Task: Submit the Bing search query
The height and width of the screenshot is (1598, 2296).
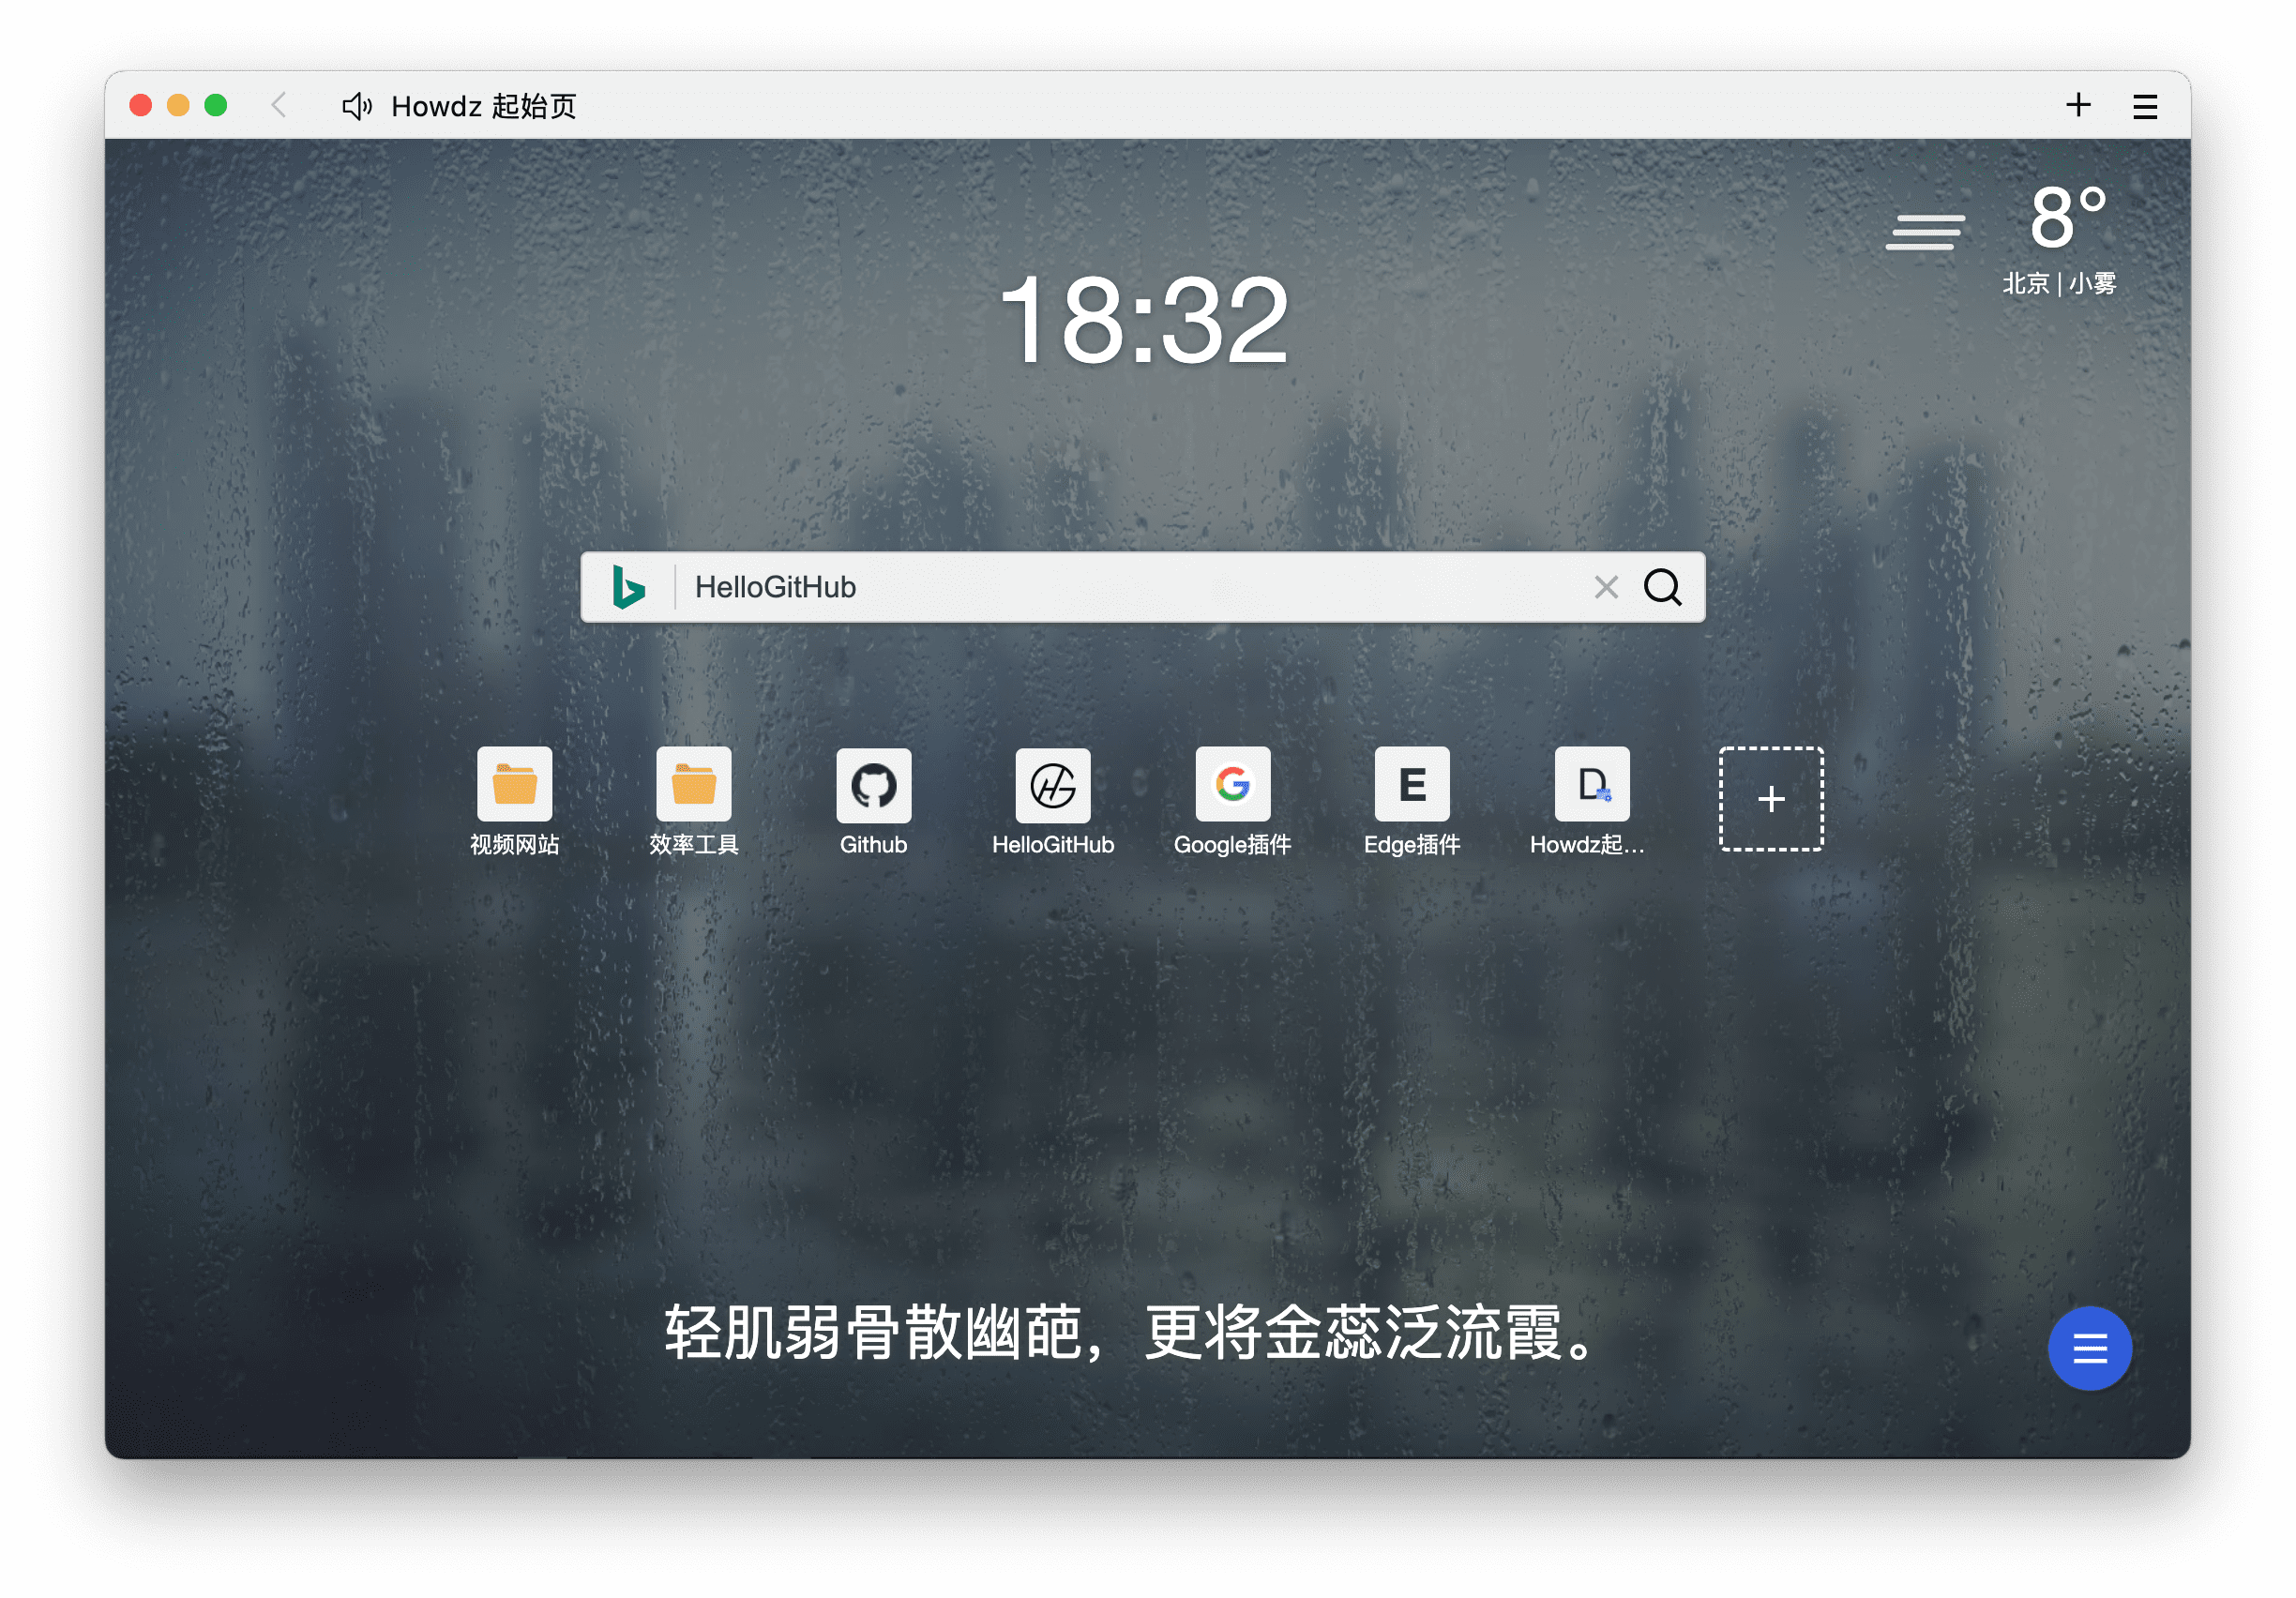Action: tap(1659, 582)
